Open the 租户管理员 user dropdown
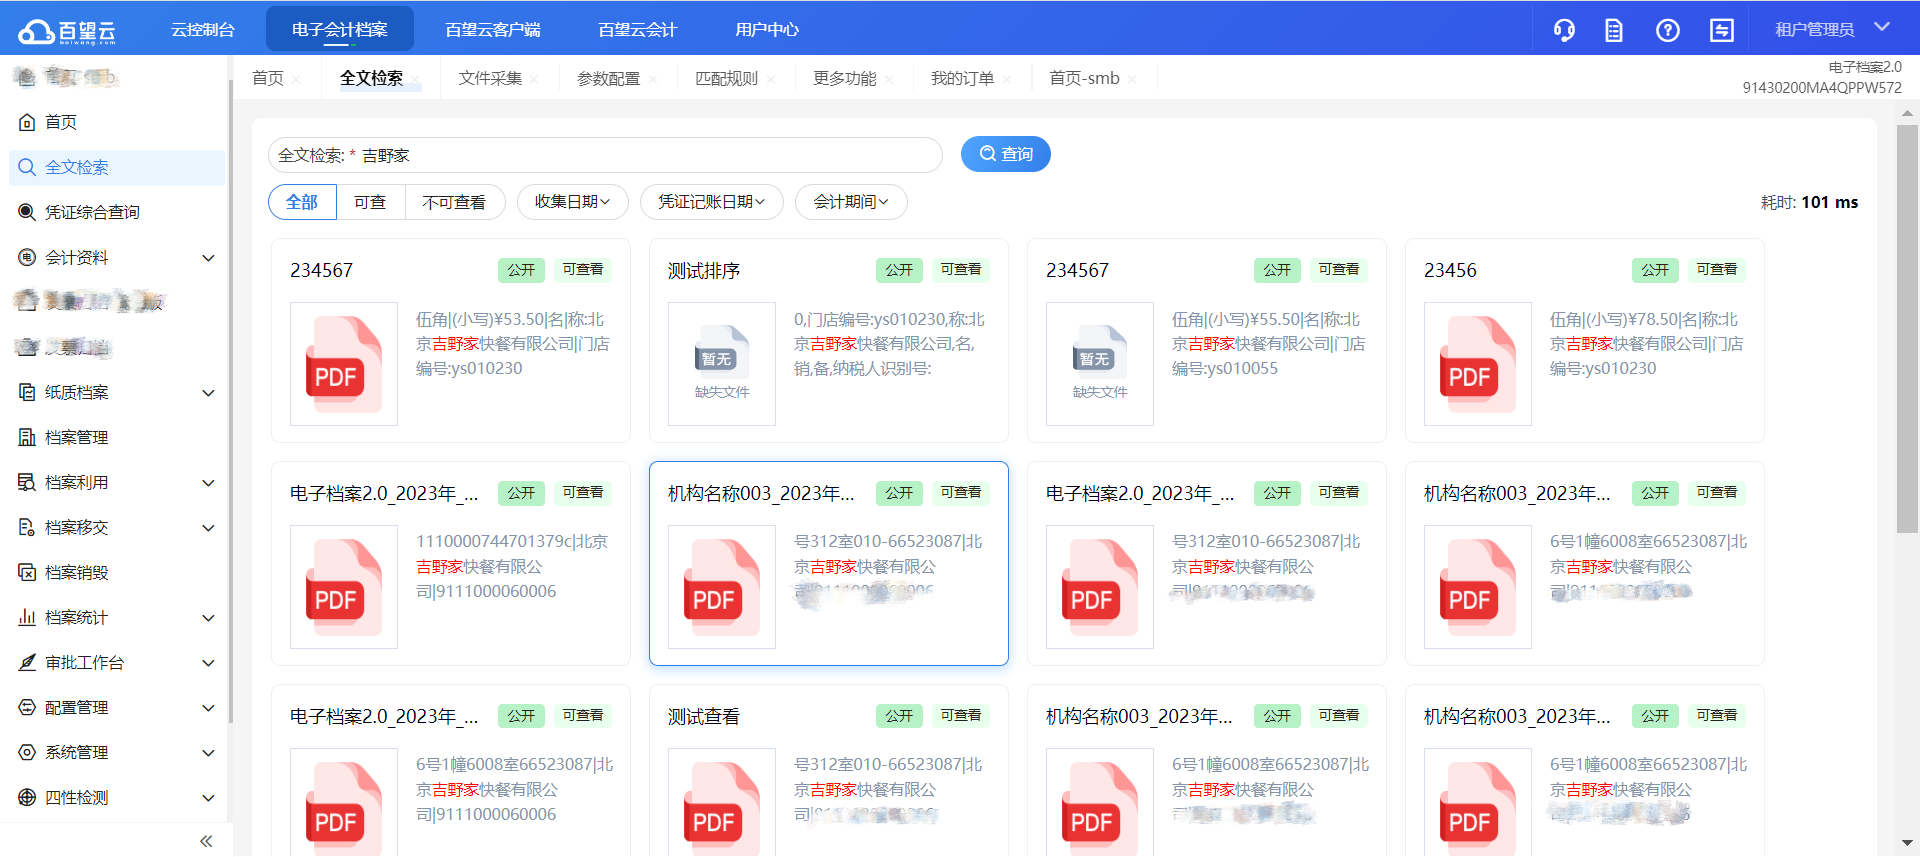1920x857 pixels. (x=1832, y=29)
